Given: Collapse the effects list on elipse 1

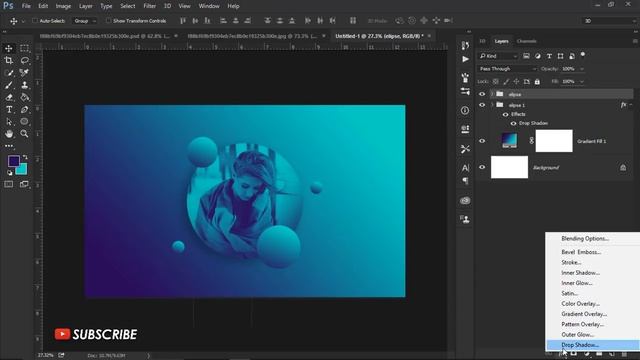Looking at the screenshot, I should coord(631,105).
